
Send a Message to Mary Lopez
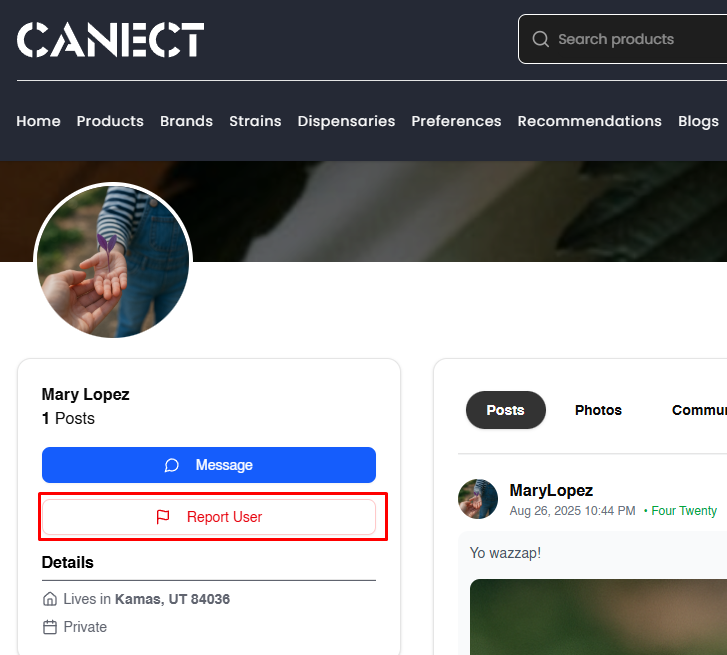coord(209,465)
